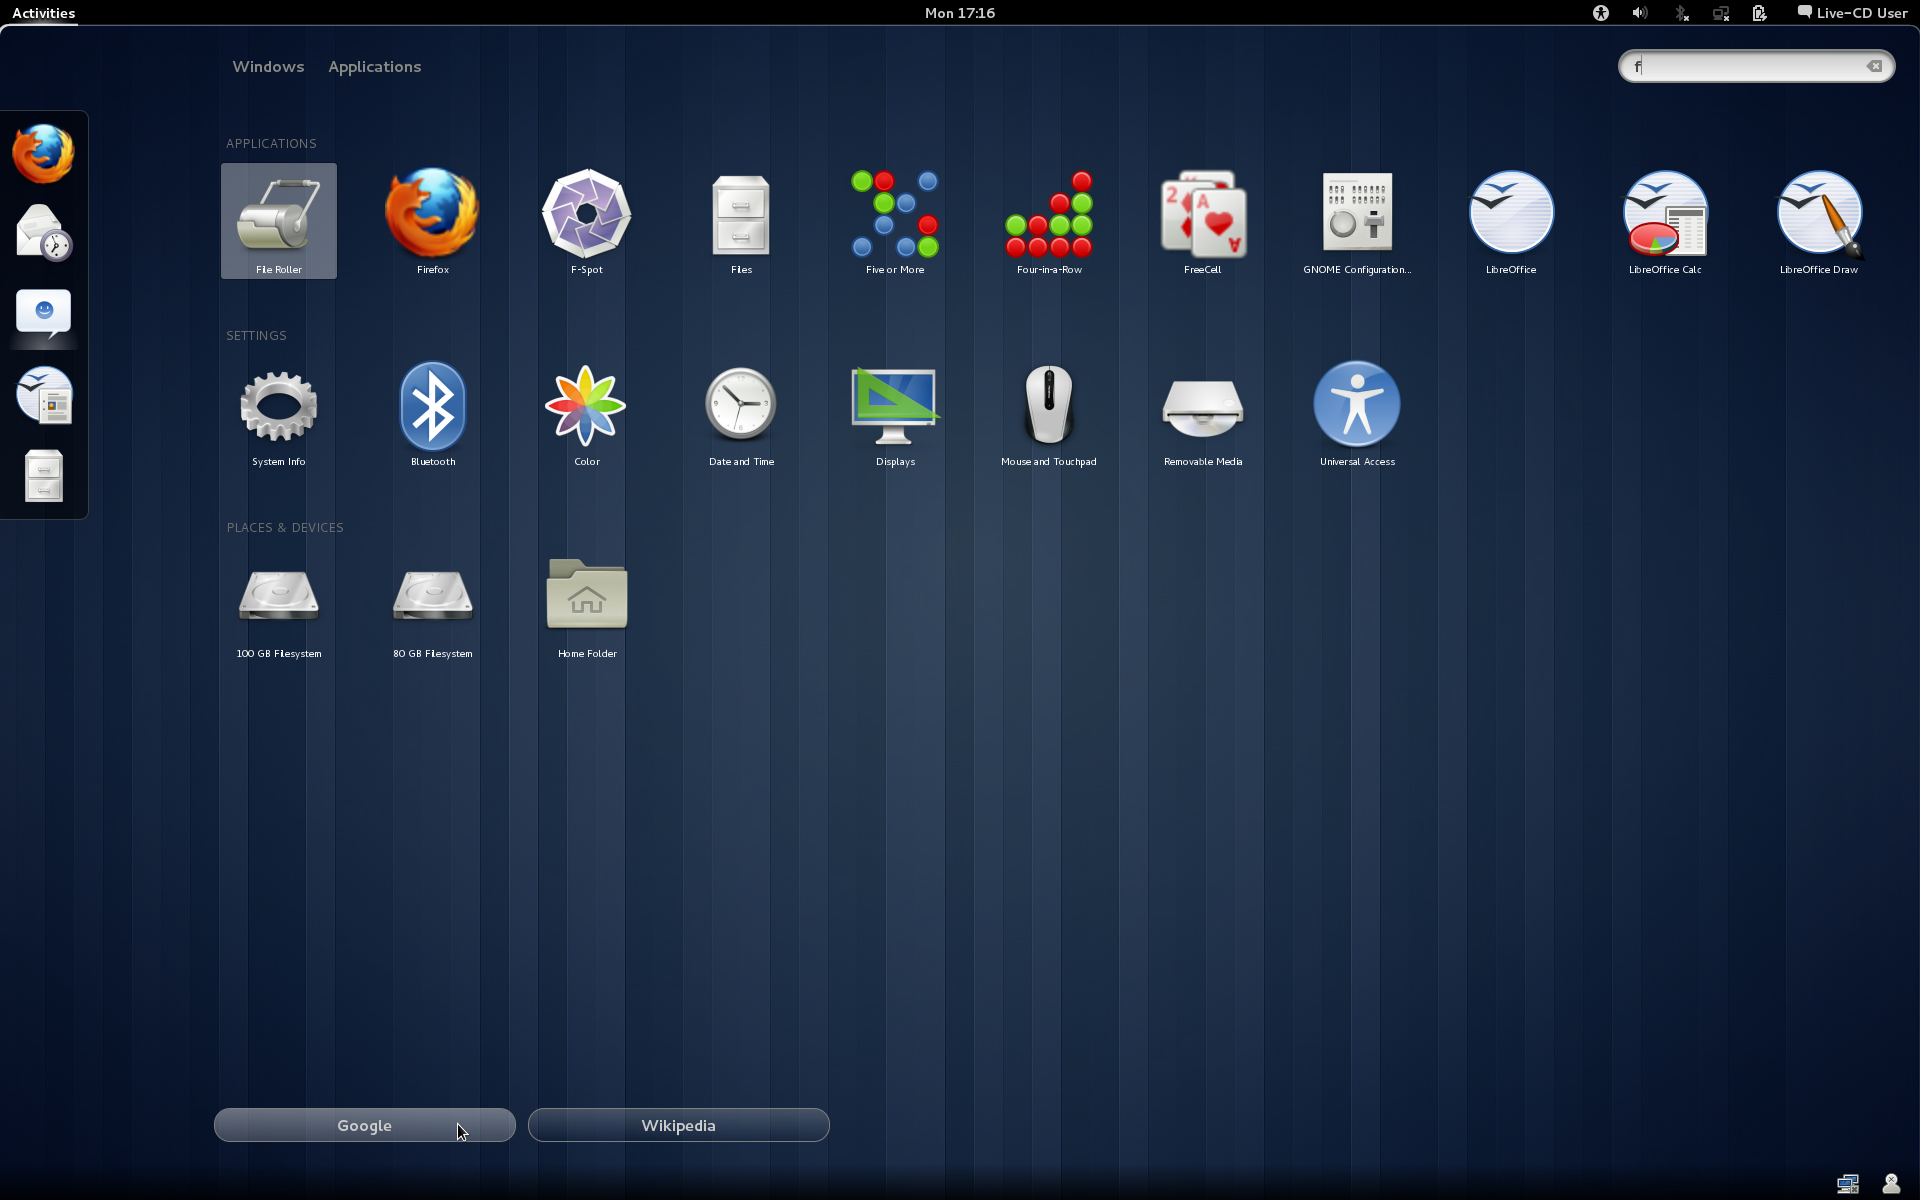This screenshot has height=1200, width=1920.
Task: Launch the F-Spot photo manager
Action: [x=587, y=221]
